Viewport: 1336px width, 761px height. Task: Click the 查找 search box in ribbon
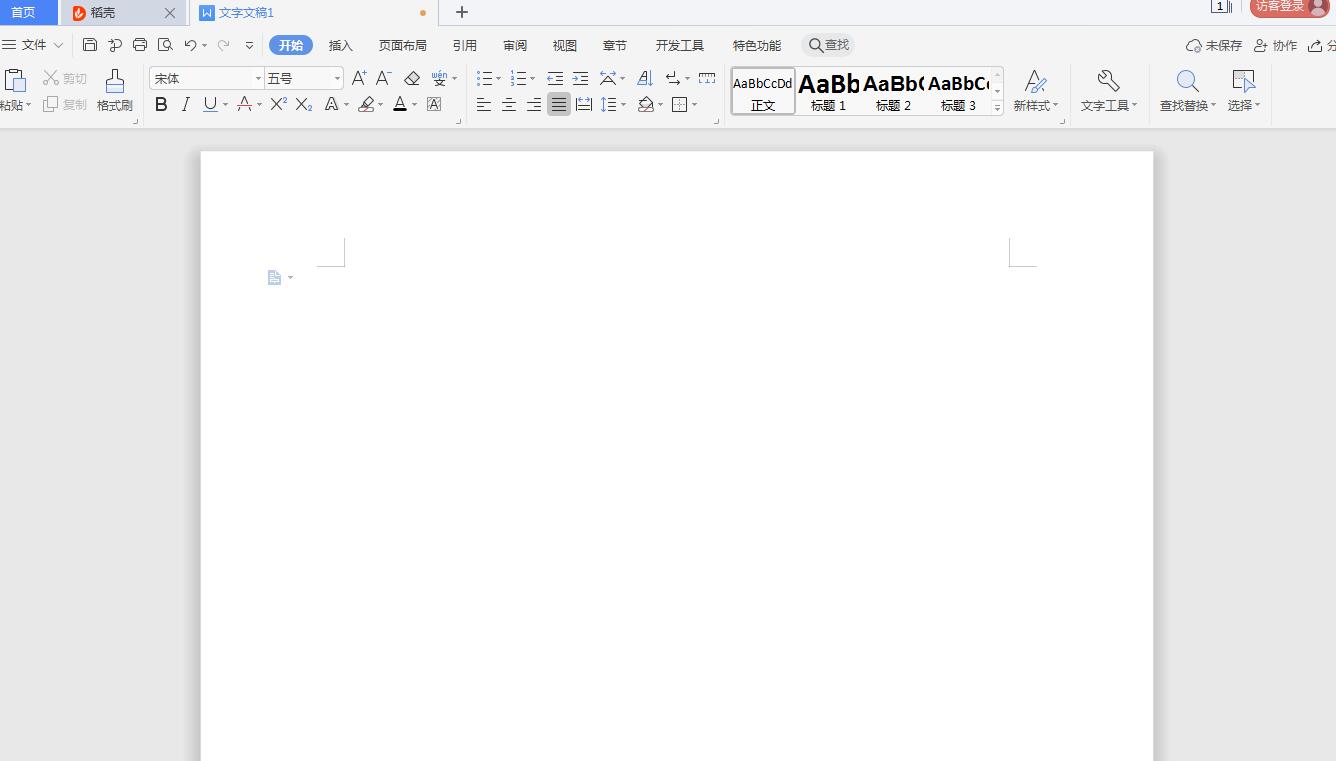pos(829,45)
